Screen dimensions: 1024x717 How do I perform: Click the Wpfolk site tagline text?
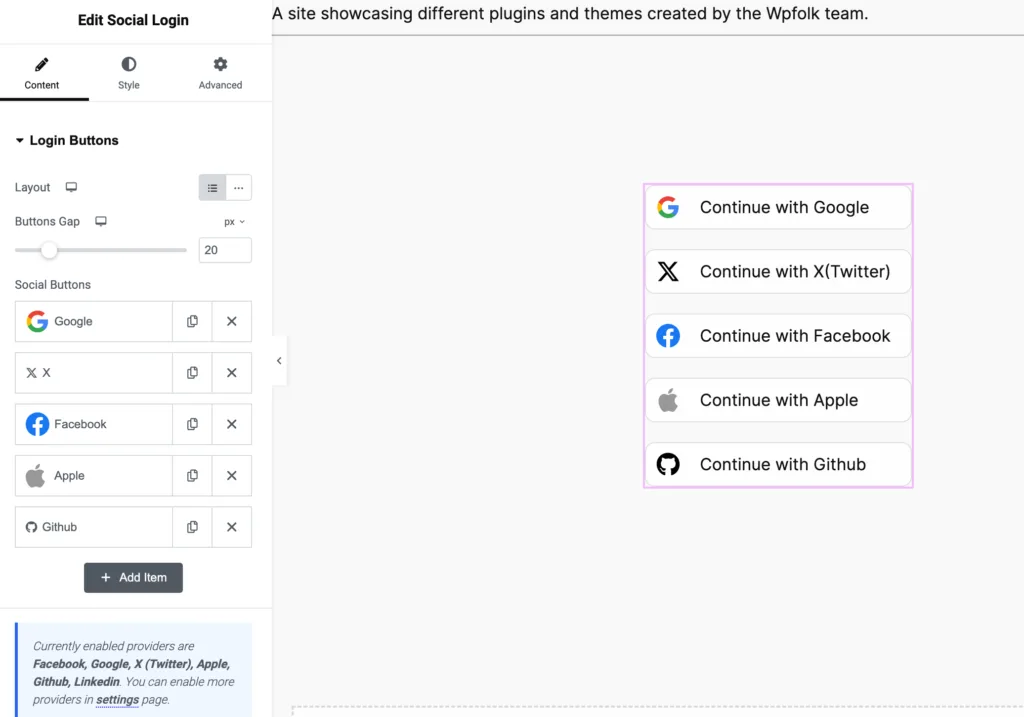pyautogui.click(x=570, y=14)
